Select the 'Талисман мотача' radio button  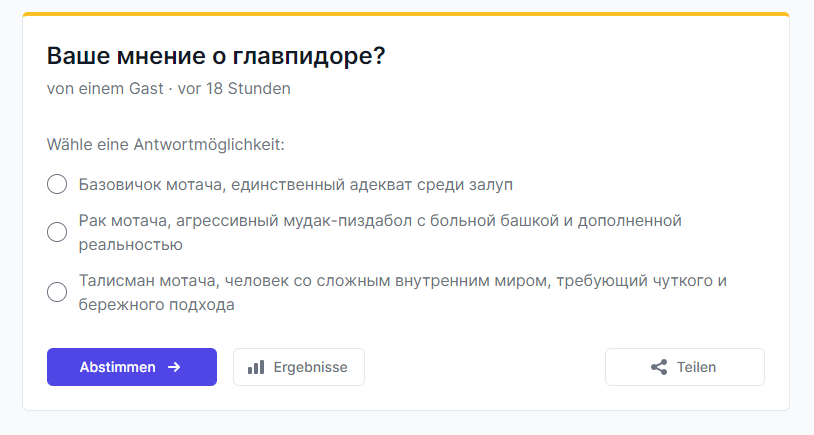tap(57, 292)
